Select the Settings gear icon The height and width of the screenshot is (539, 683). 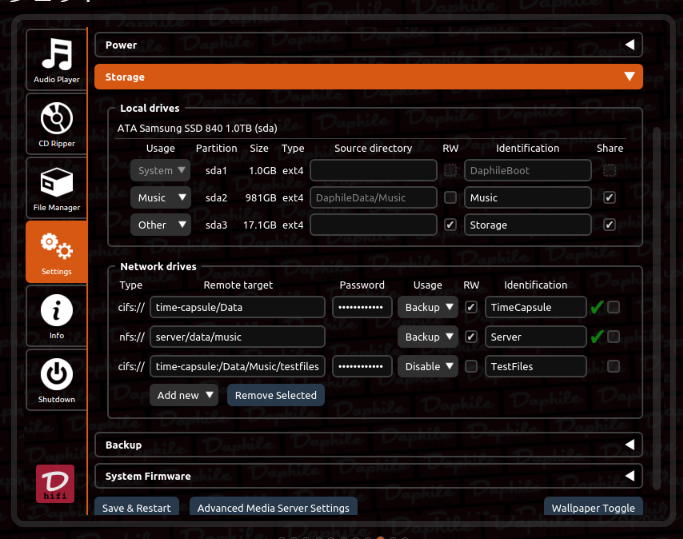[56, 251]
